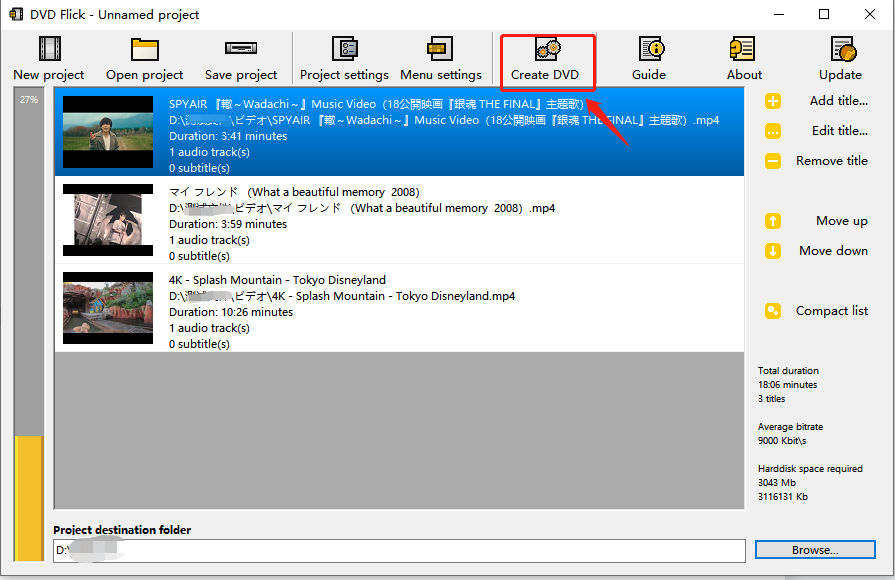Open Menu settings icon

tap(440, 49)
